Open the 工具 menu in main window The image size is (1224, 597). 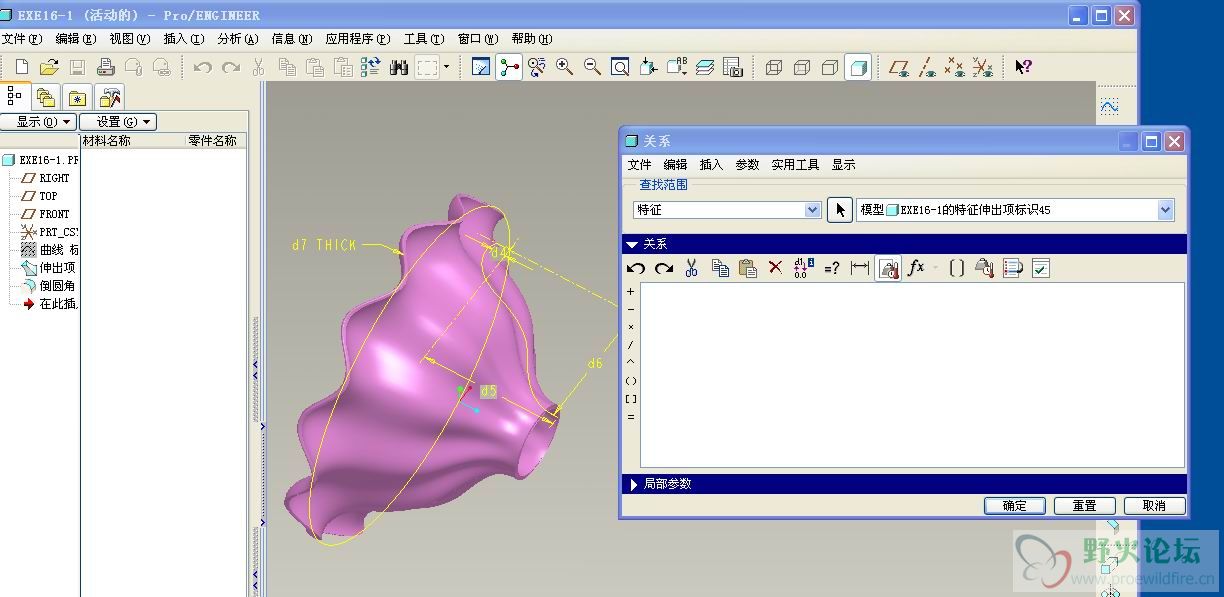(424, 39)
